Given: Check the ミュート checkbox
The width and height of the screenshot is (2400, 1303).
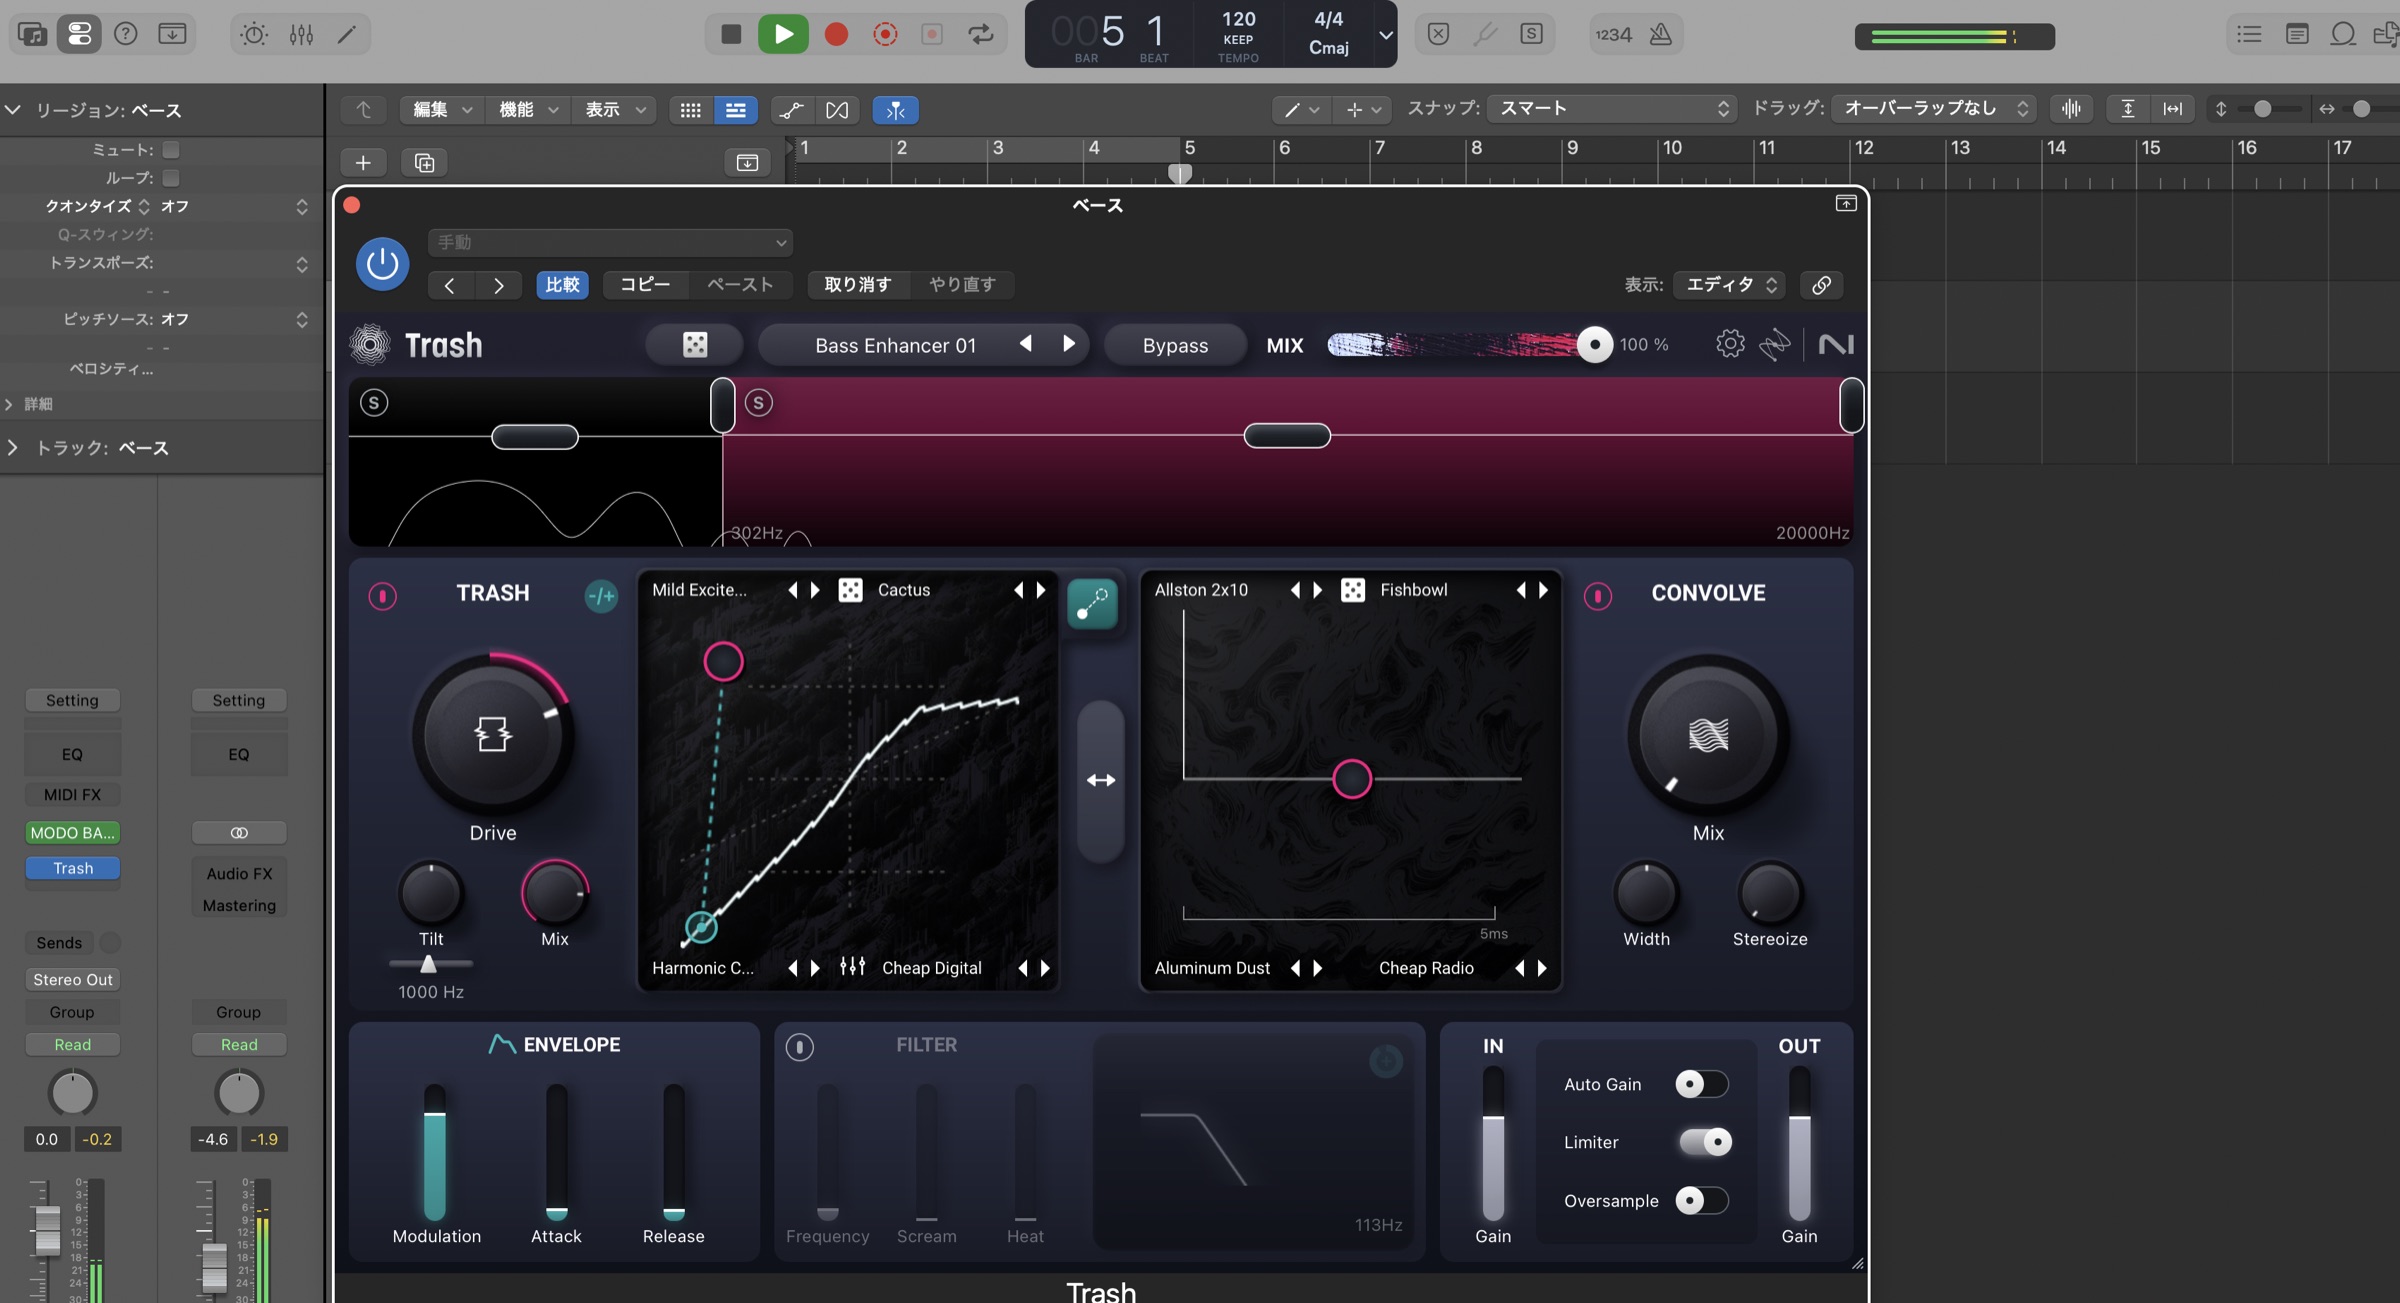Looking at the screenshot, I should [171, 150].
